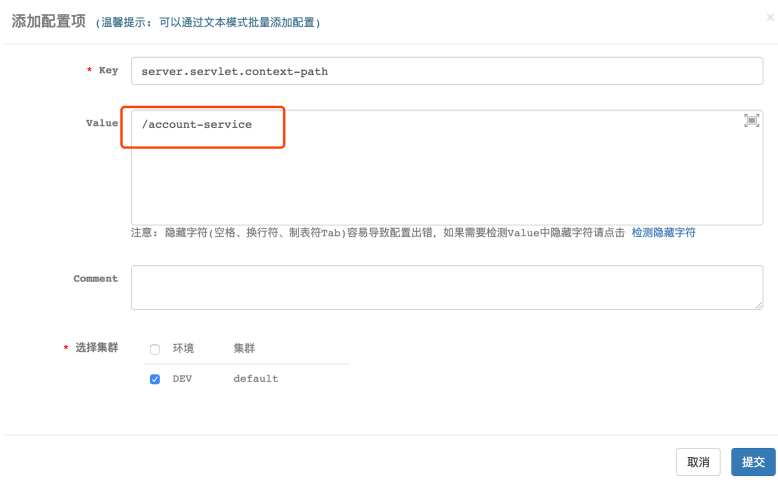Viewport: 778px width, 488px height.
Task: Click the fullscreen expand icon in Value box
Action: click(x=751, y=121)
